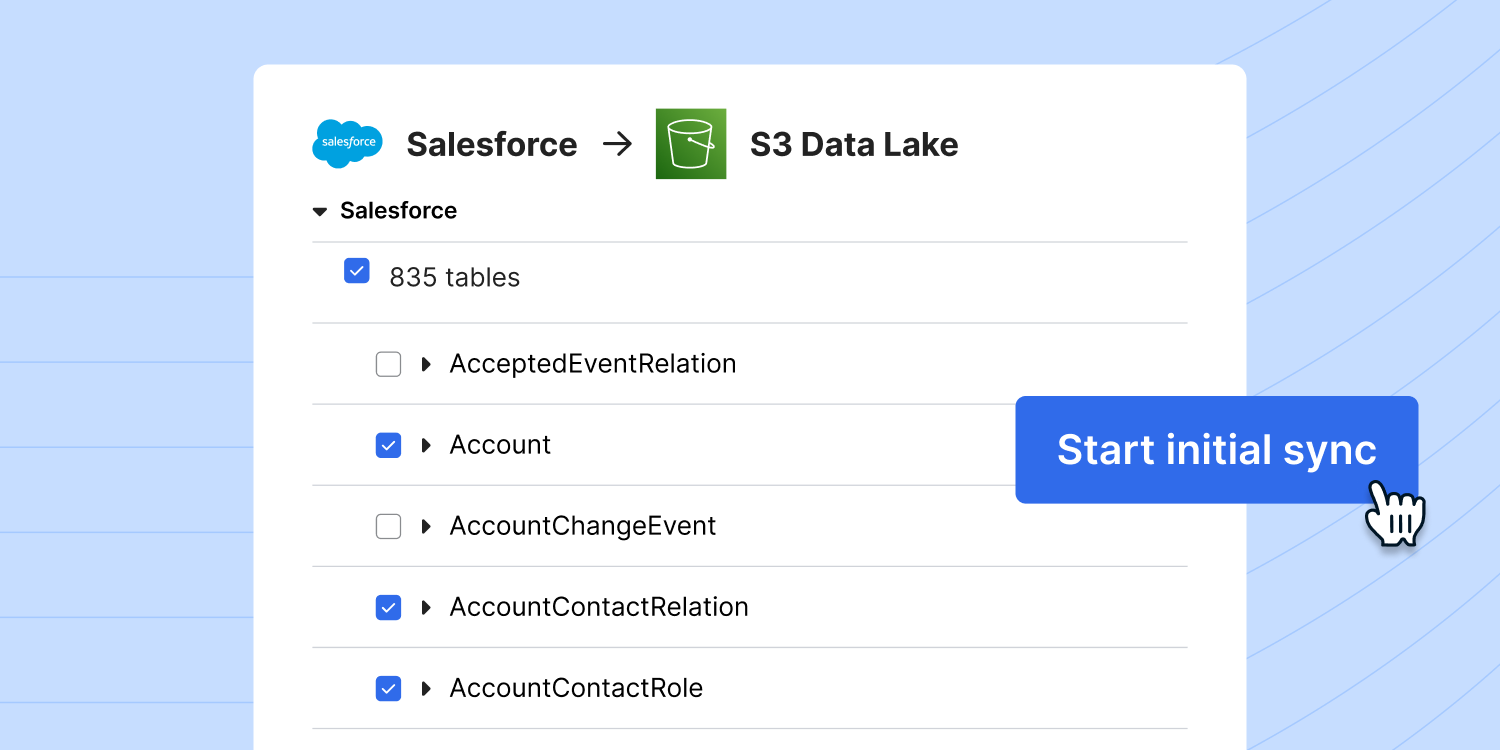The height and width of the screenshot is (750, 1500).
Task: Uncheck the AccountContactRelation checkbox
Action: point(388,607)
